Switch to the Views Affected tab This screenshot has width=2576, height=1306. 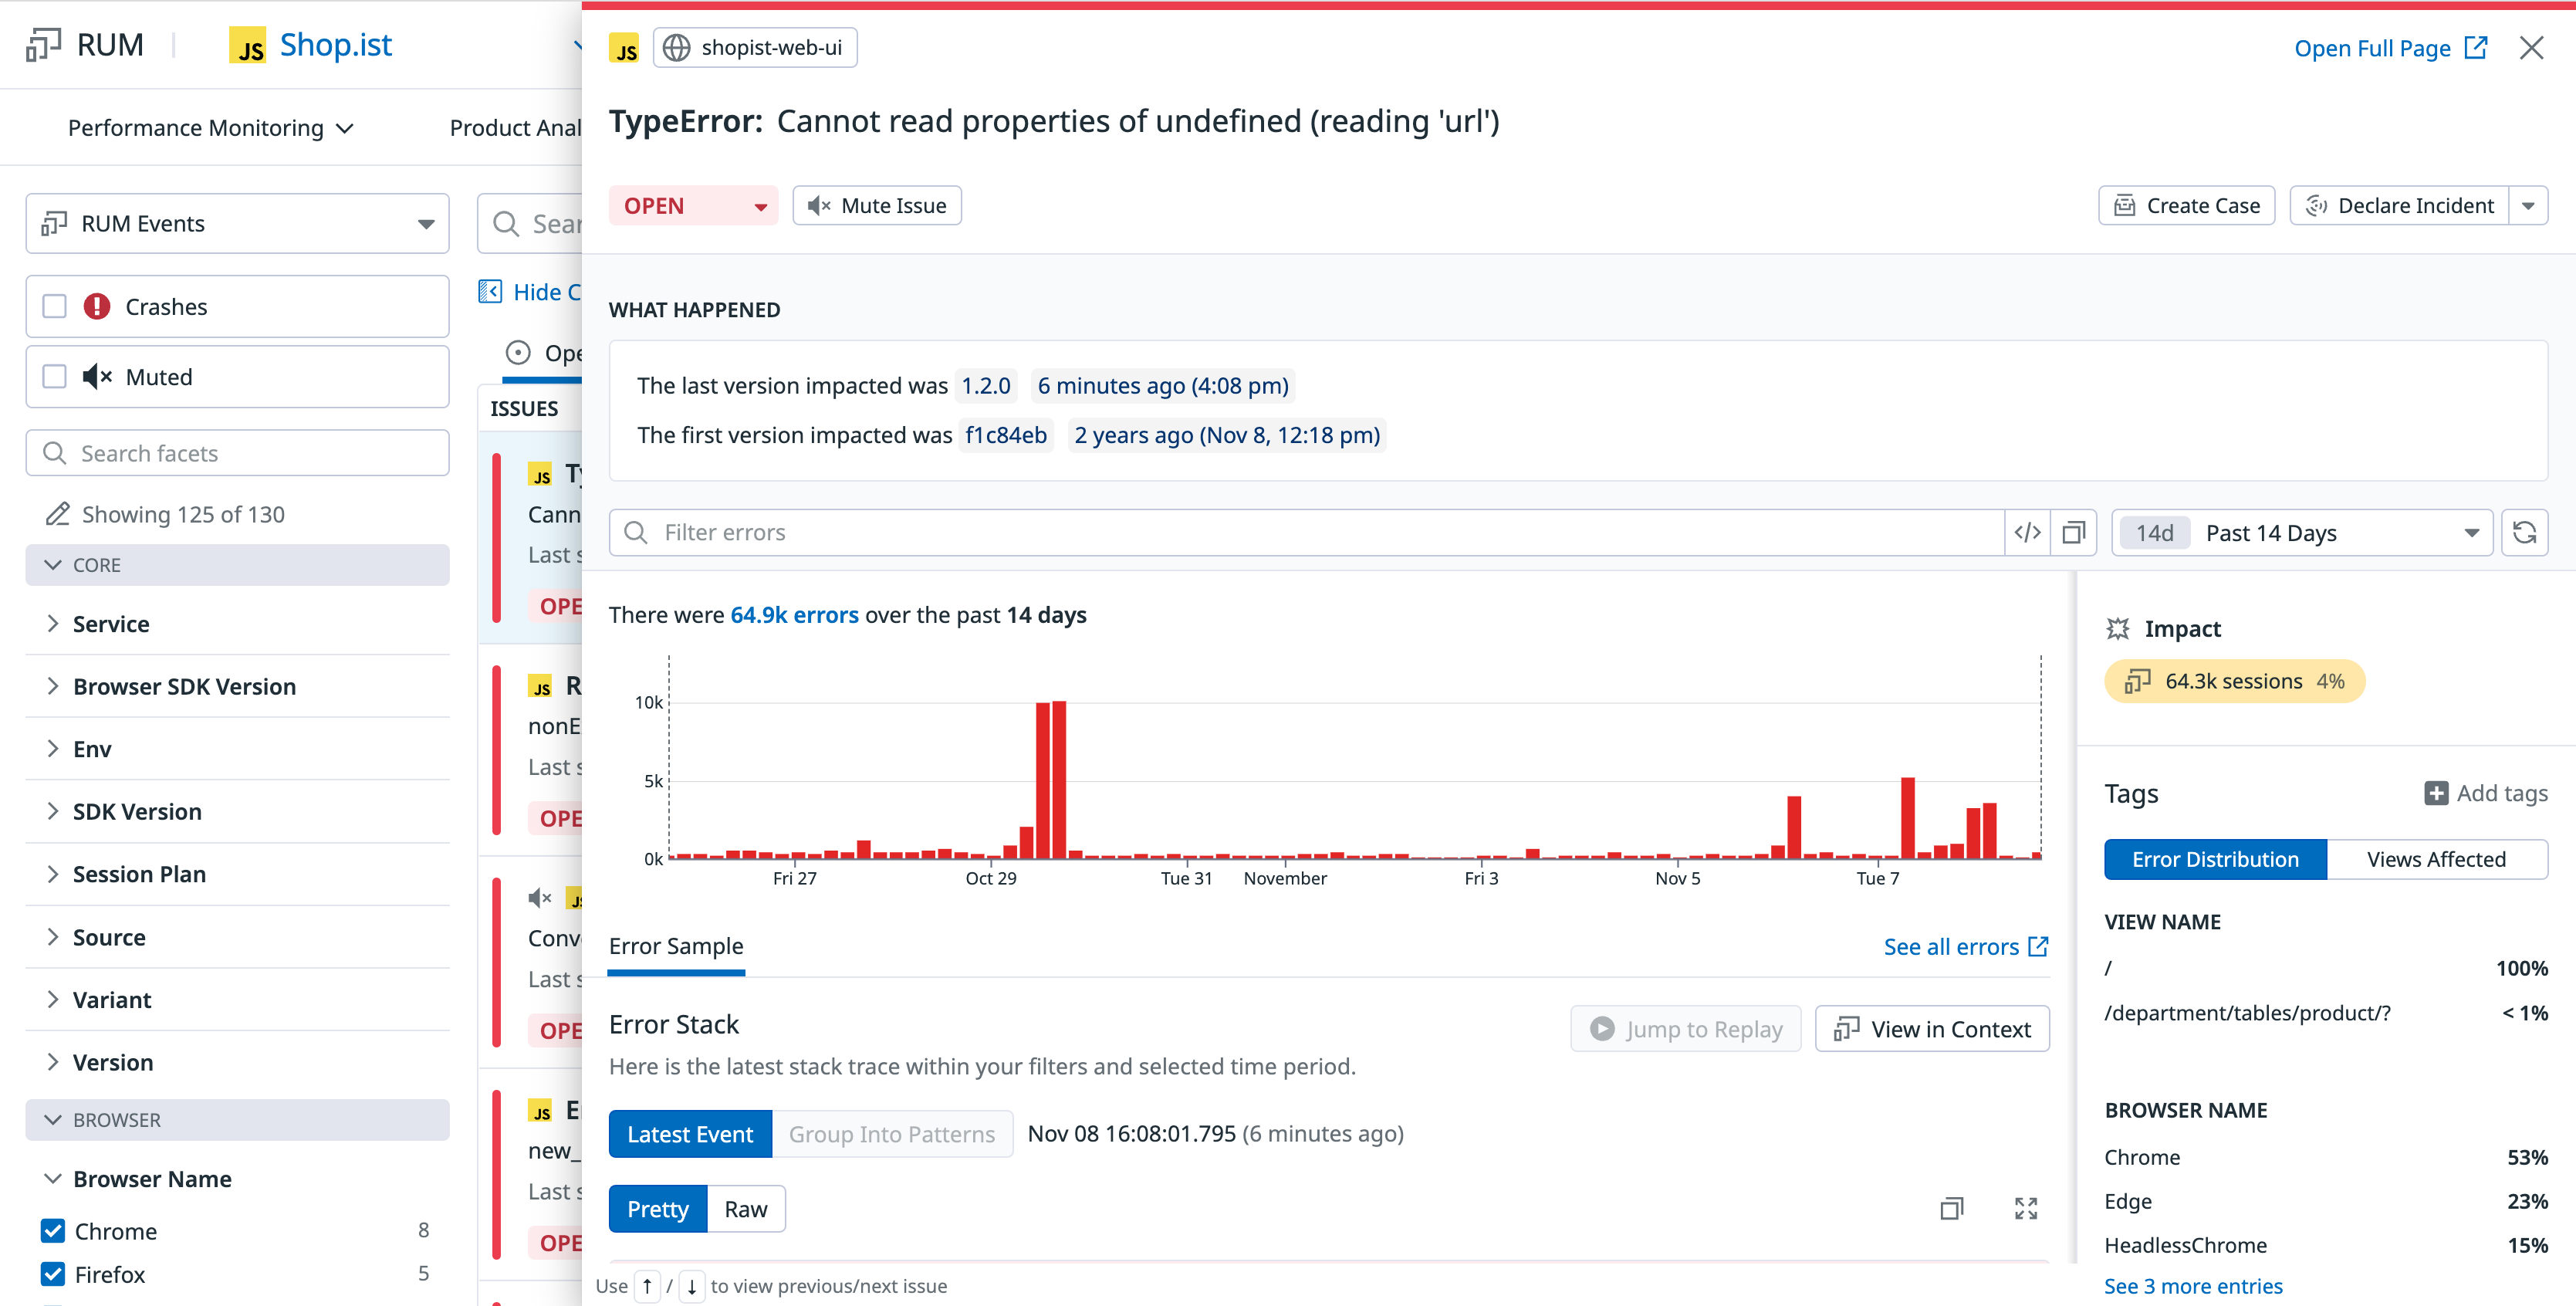(x=2435, y=859)
